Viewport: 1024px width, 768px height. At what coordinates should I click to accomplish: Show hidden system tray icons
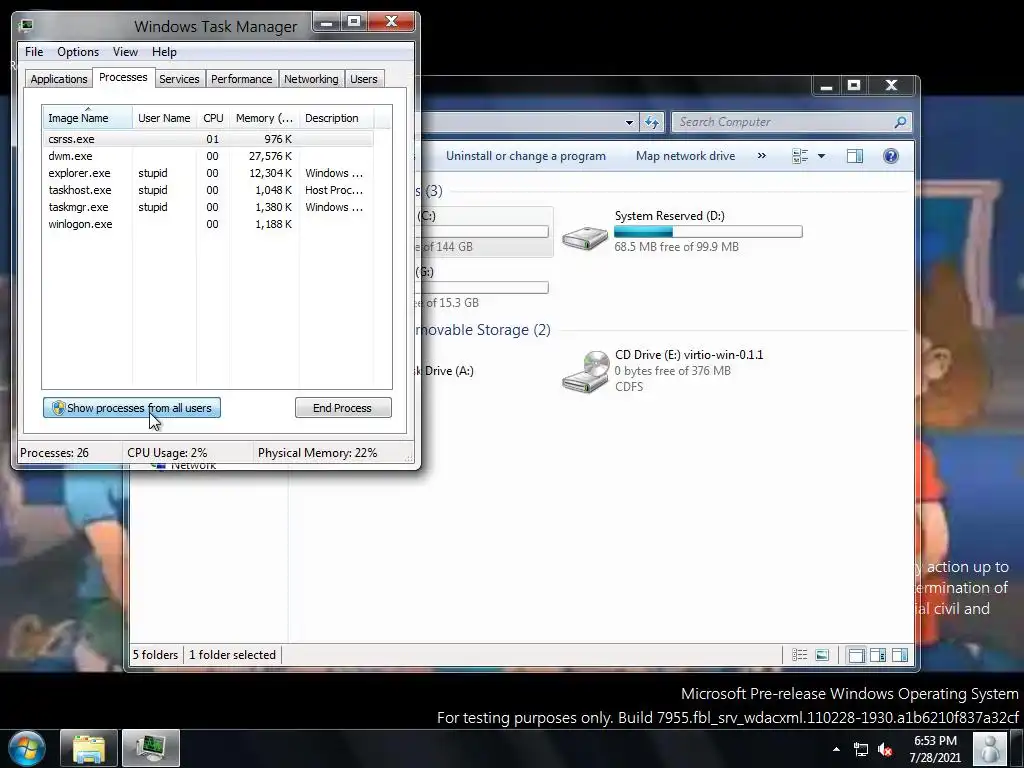click(x=836, y=749)
